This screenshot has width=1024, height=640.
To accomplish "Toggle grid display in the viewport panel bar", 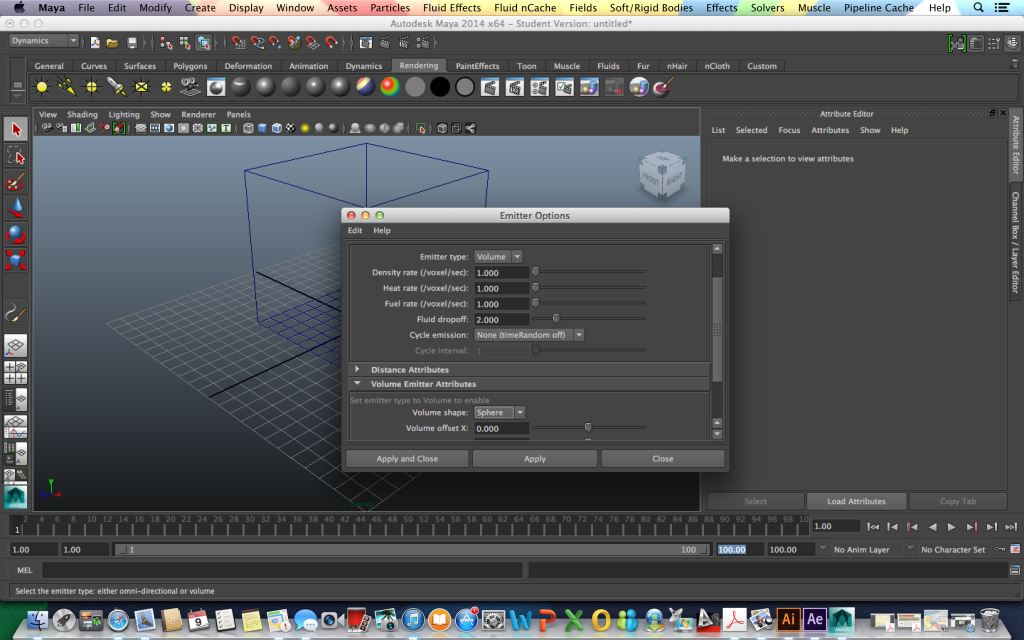I will [x=141, y=128].
